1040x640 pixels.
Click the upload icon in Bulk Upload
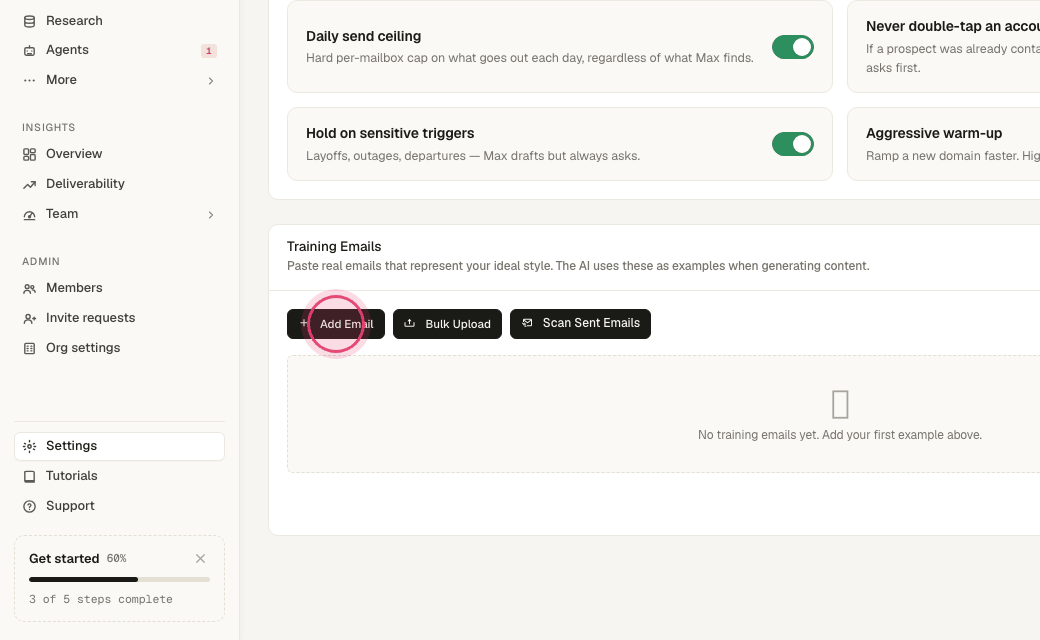click(x=409, y=323)
